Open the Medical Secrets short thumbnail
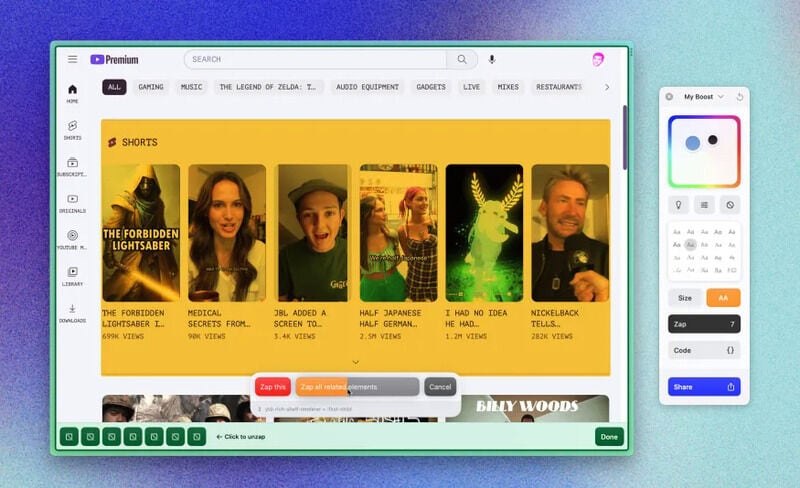Screen dimensions: 800x488 point(227,233)
